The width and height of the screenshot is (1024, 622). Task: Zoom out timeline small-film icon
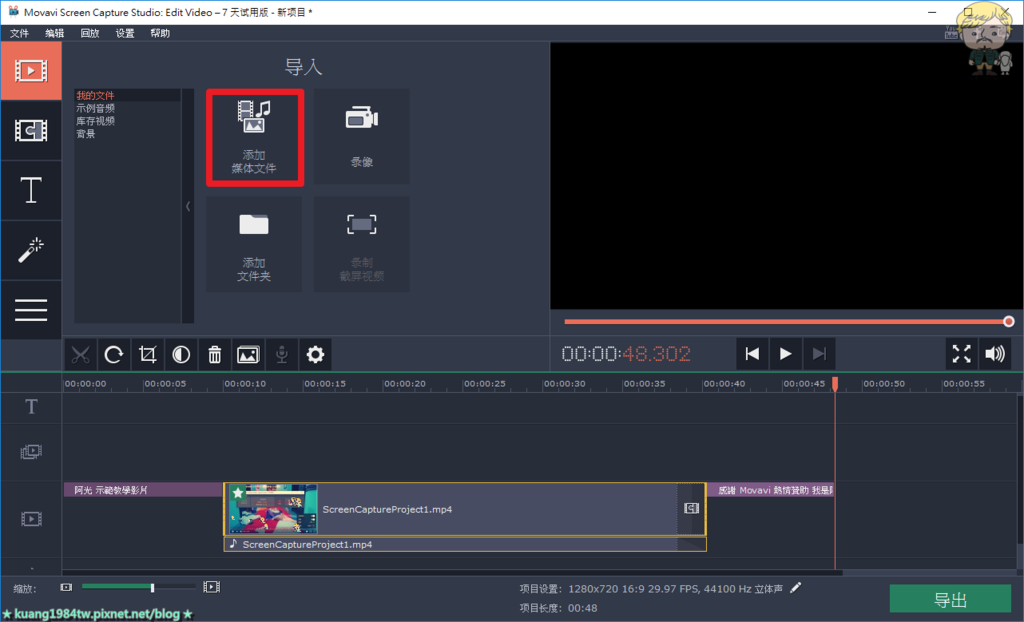[66, 587]
